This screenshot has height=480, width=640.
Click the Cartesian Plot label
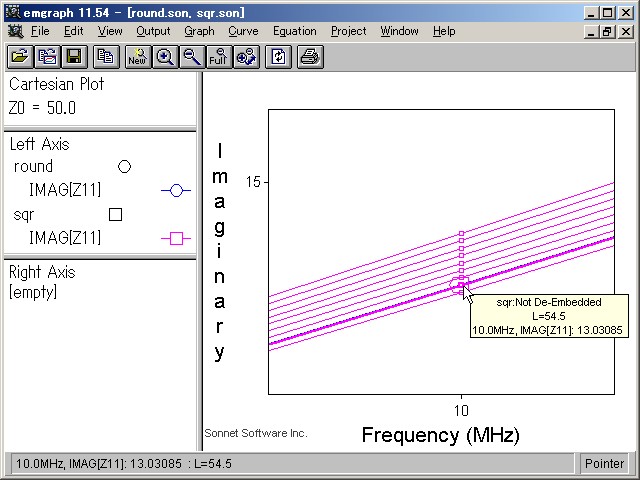57,84
